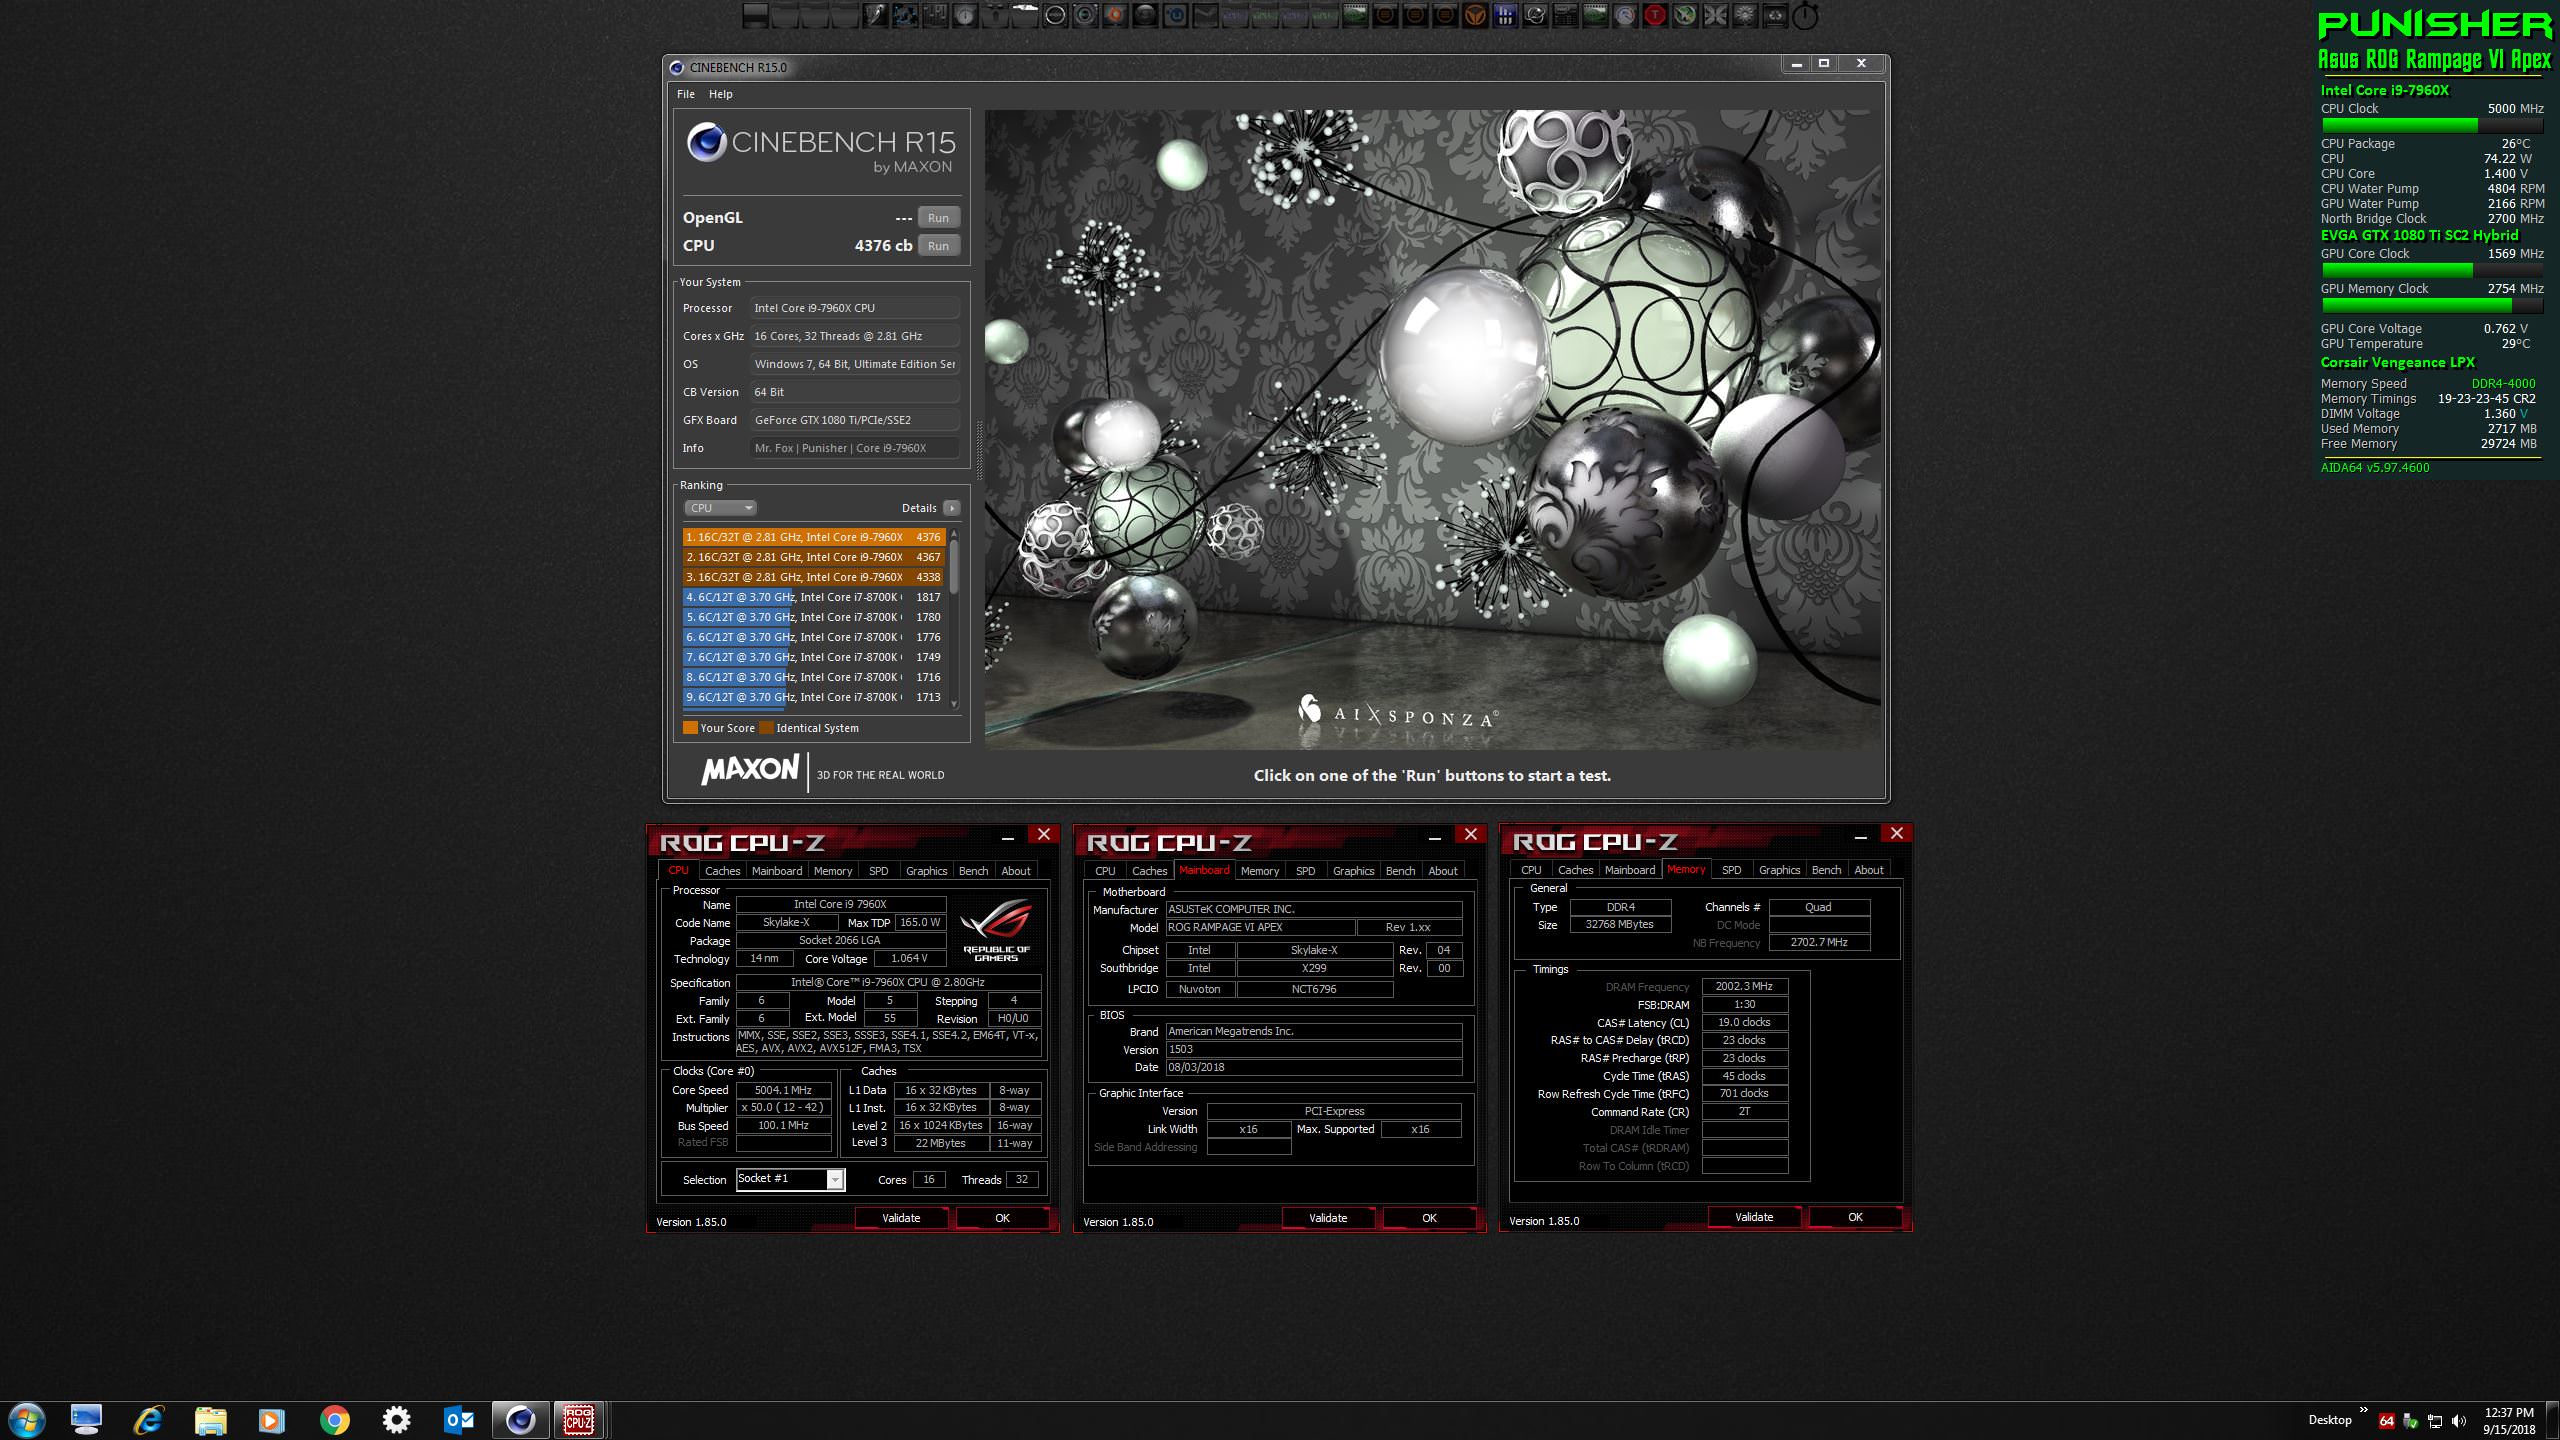Open SPD tab in processor CPU-Z window

(x=878, y=871)
